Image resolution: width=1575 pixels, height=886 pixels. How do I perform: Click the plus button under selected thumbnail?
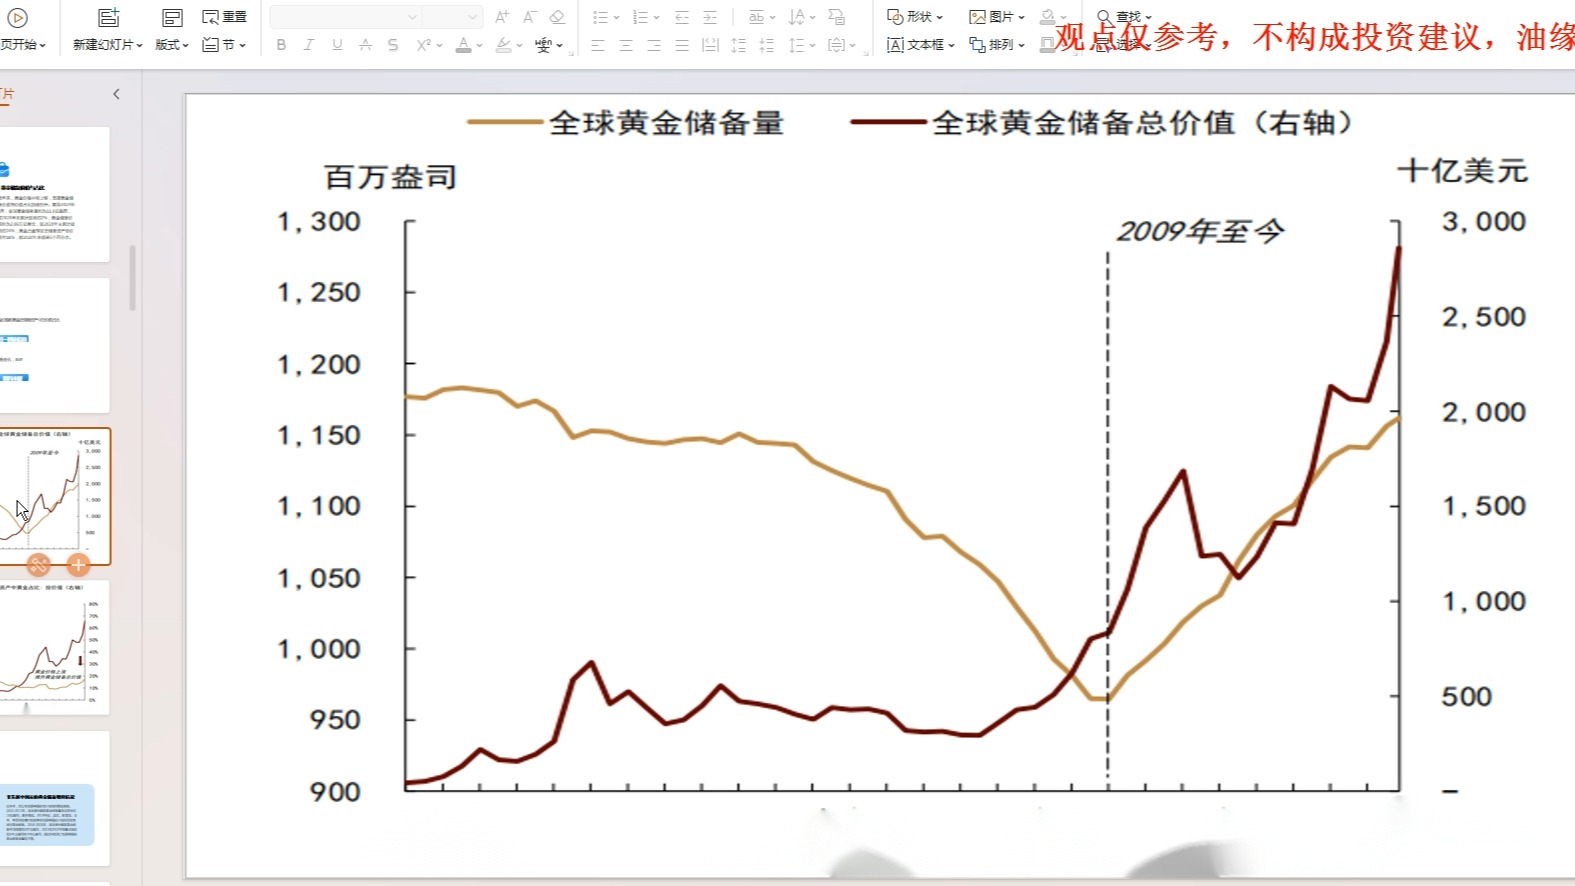click(78, 565)
